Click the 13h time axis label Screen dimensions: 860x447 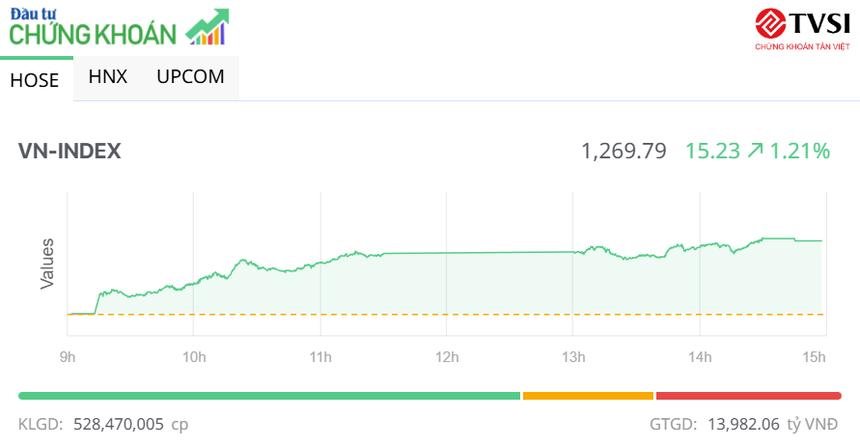click(573, 357)
